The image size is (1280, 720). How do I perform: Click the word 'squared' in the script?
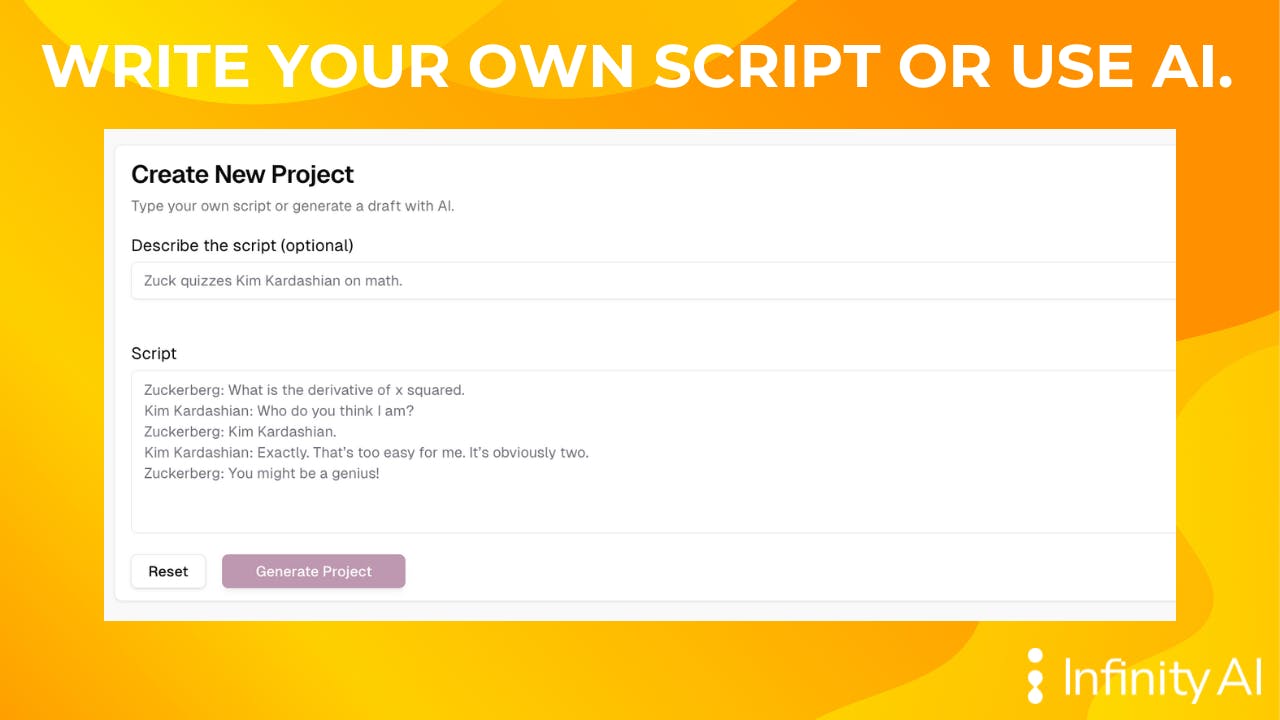pos(433,390)
